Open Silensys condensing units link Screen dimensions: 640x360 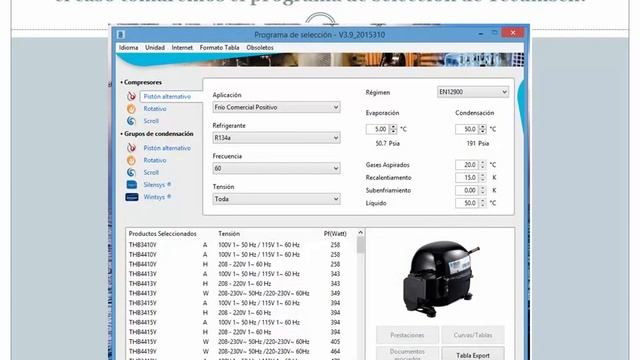(x=157, y=185)
